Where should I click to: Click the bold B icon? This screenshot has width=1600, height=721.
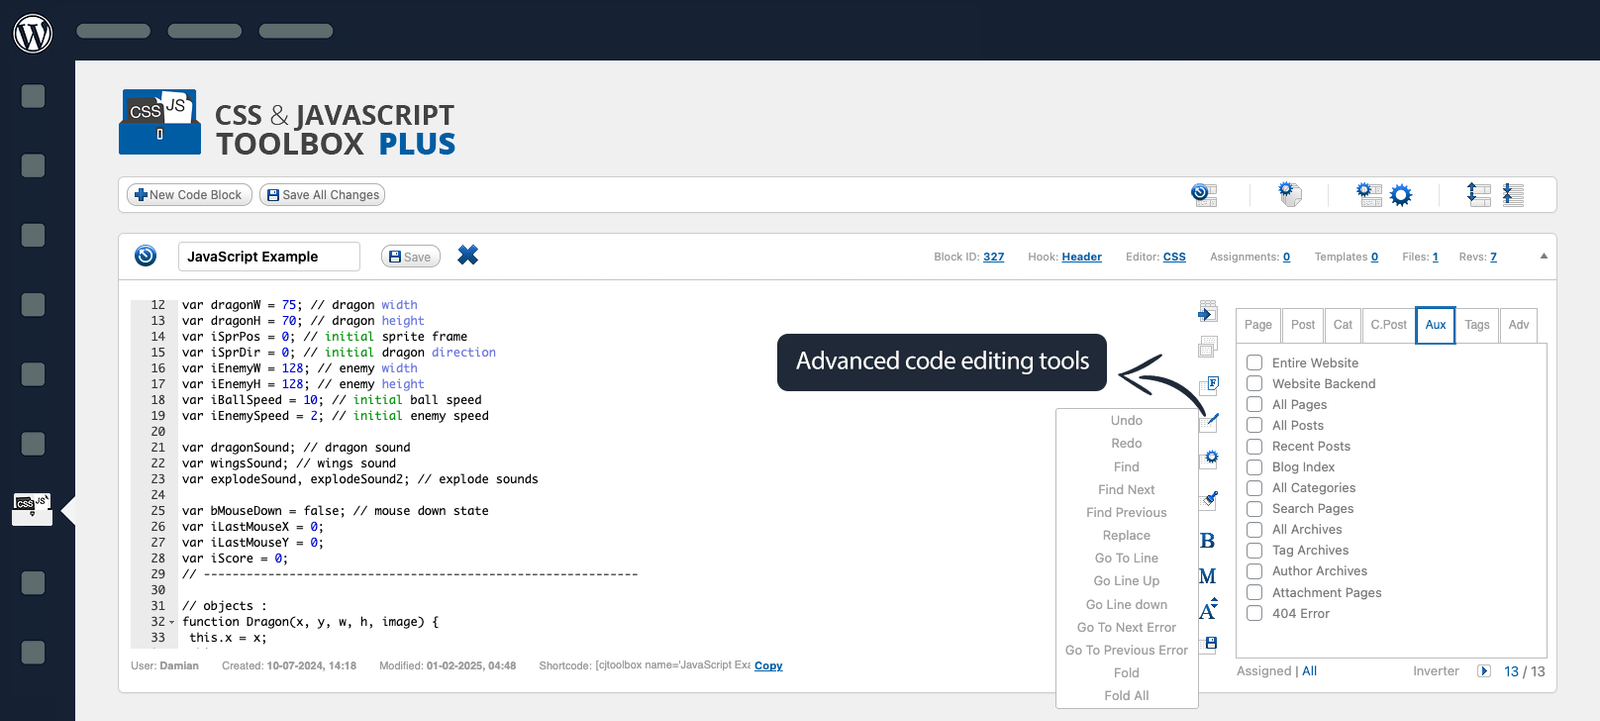1207,541
